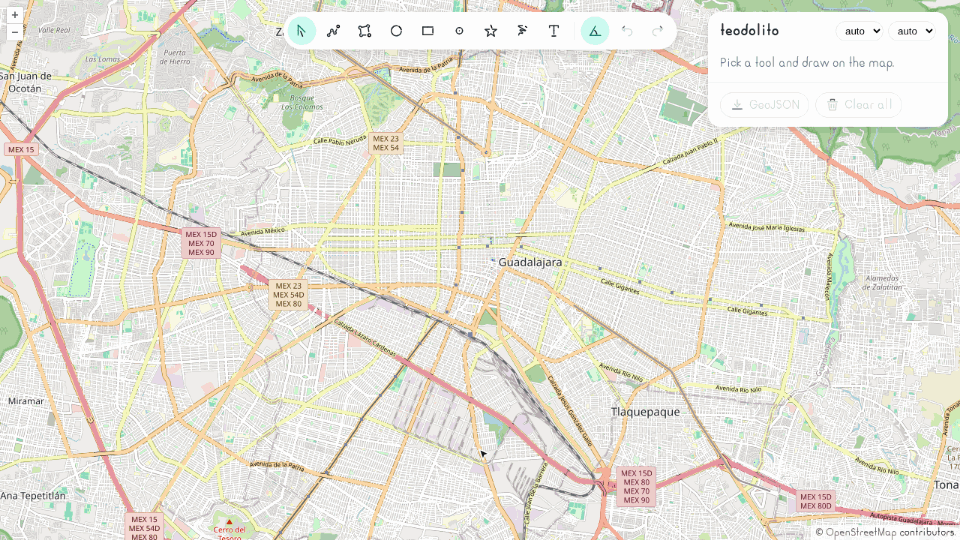Image resolution: width=960 pixels, height=540 pixels.
Task: Open the first auto dropdown
Action: [x=859, y=31]
